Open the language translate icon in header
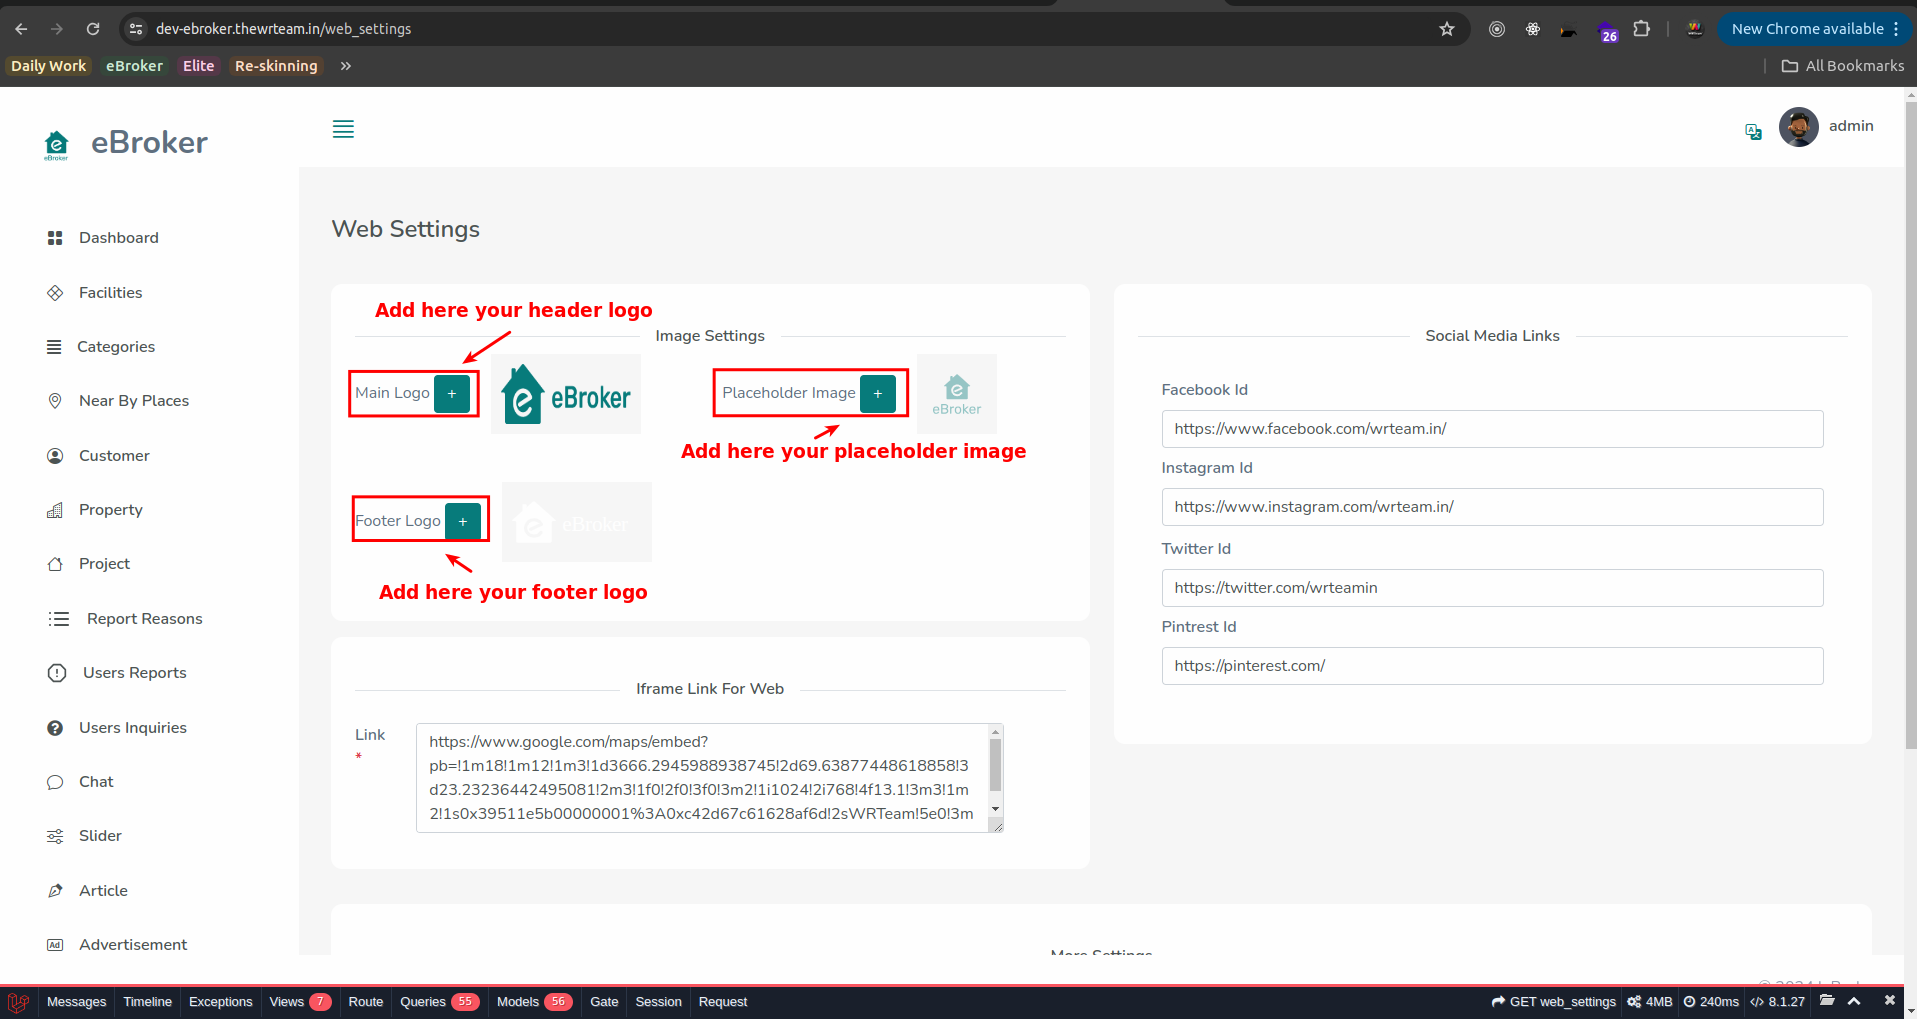 pyautogui.click(x=1753, y=132)
